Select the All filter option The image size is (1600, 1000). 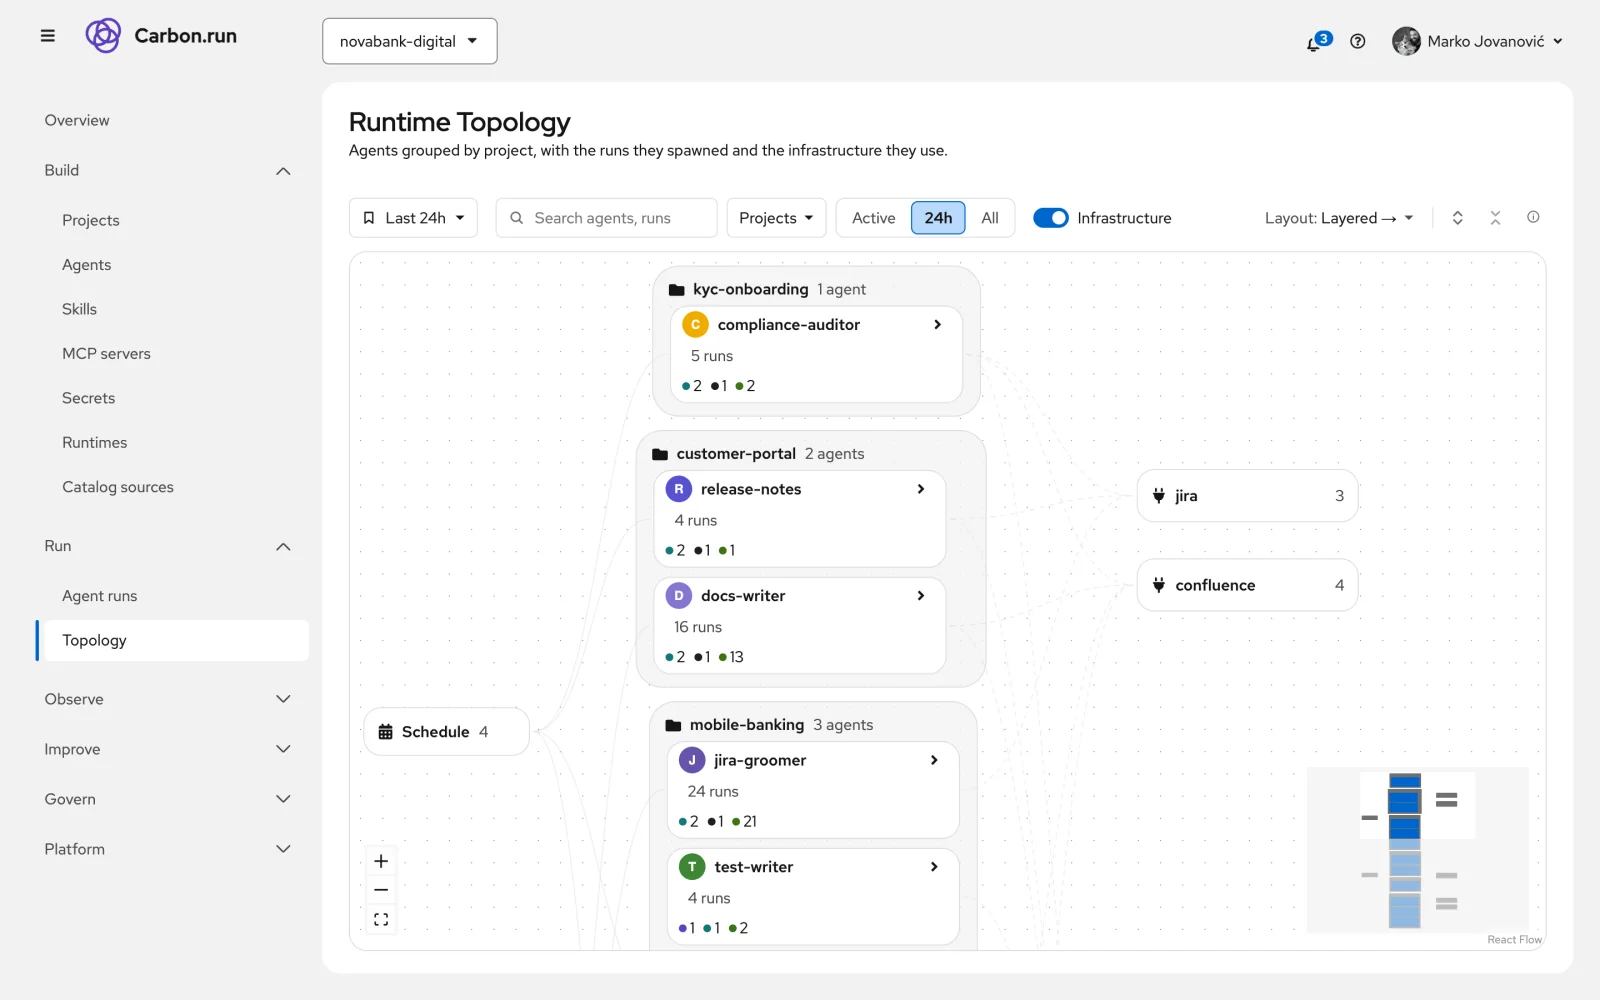click(990, 218)
